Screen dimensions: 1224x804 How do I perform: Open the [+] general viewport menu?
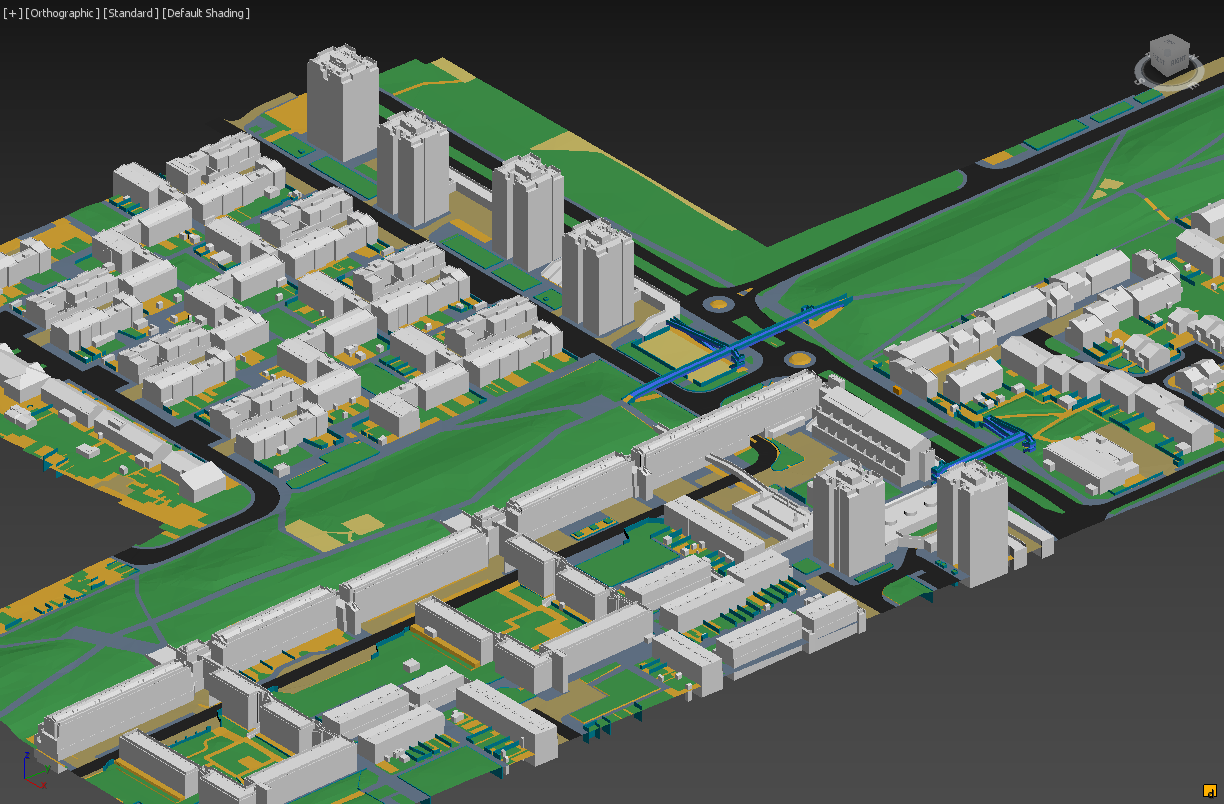click(12, 13)
